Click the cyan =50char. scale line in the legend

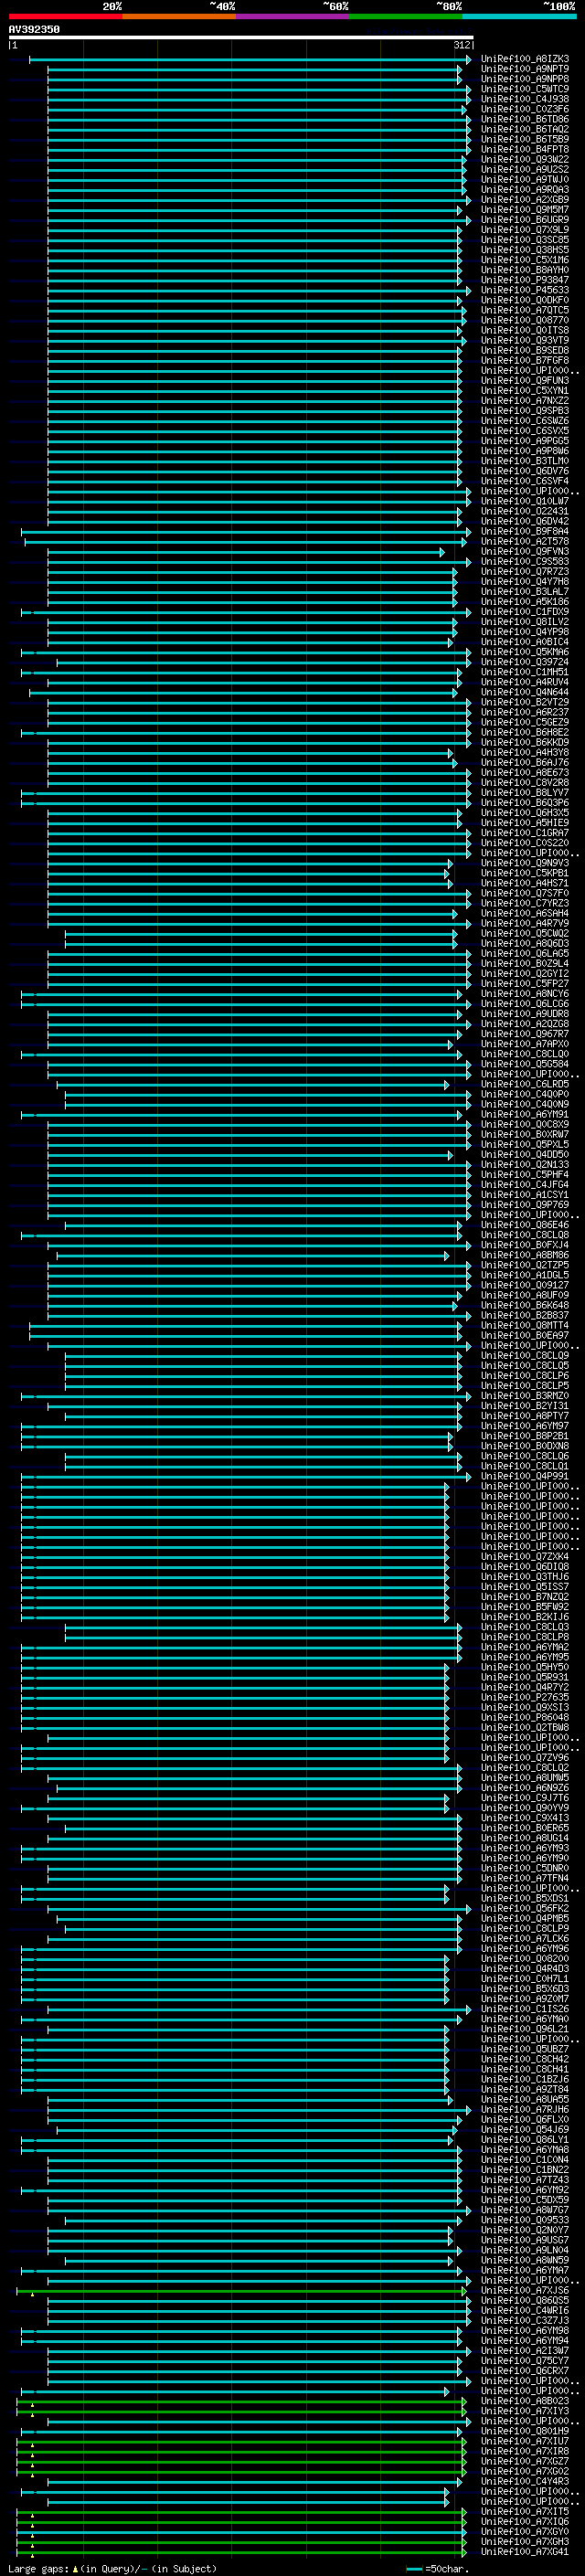point(414,2568)
